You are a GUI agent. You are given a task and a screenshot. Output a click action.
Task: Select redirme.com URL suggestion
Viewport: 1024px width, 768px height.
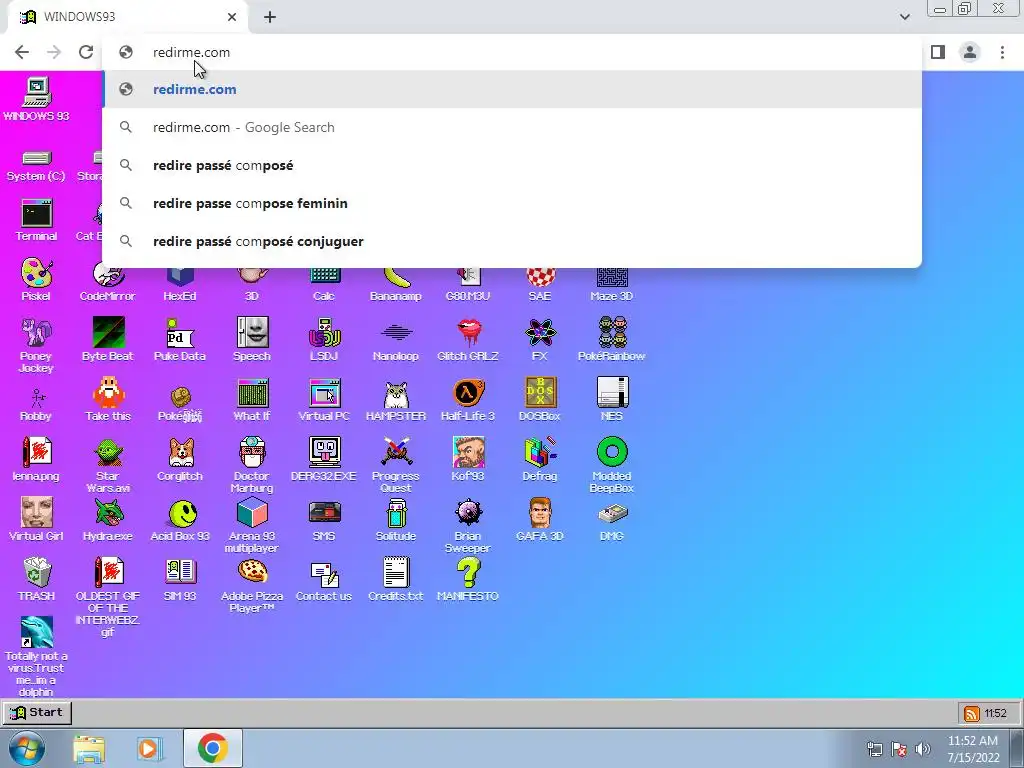[x=512, y=89]
